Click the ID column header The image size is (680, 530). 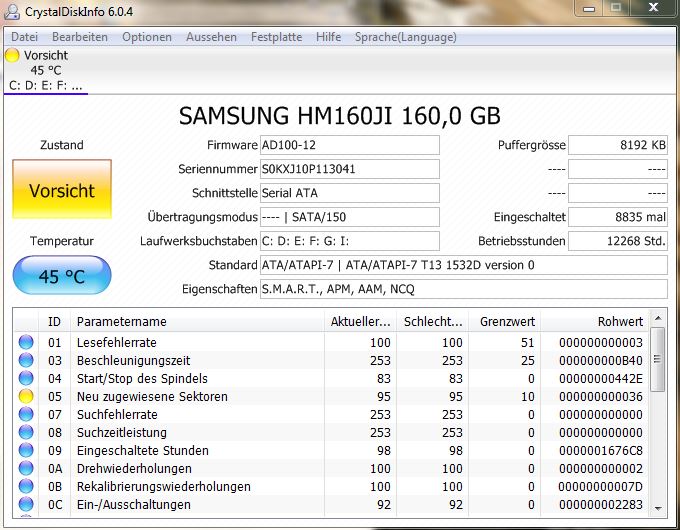pyautogui.click(x=55, y=321)
